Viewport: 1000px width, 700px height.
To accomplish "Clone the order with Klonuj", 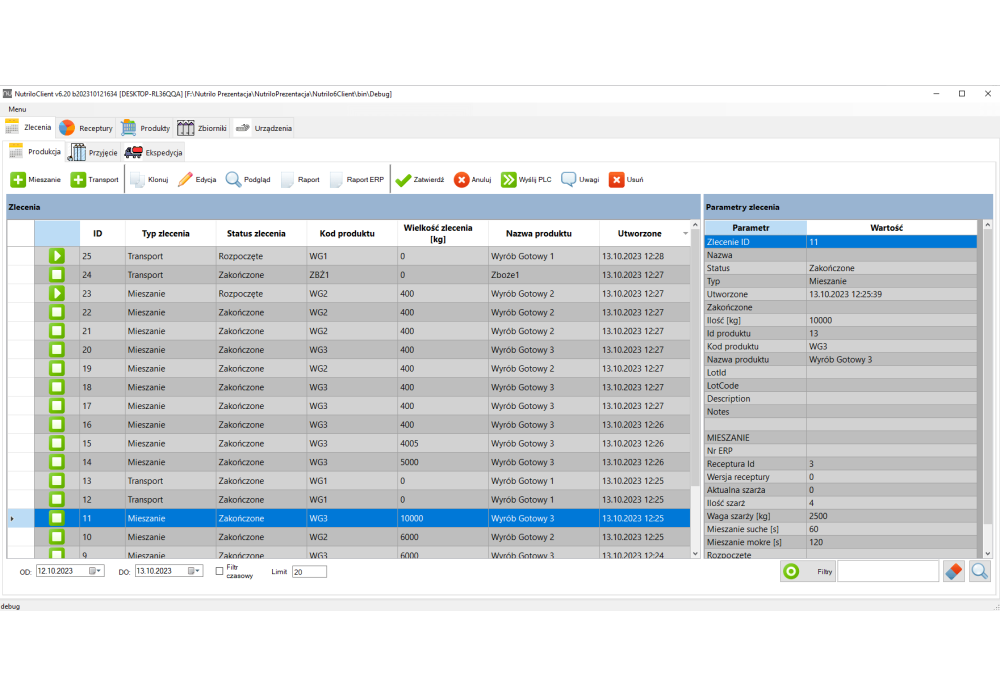I will [149, 180].
